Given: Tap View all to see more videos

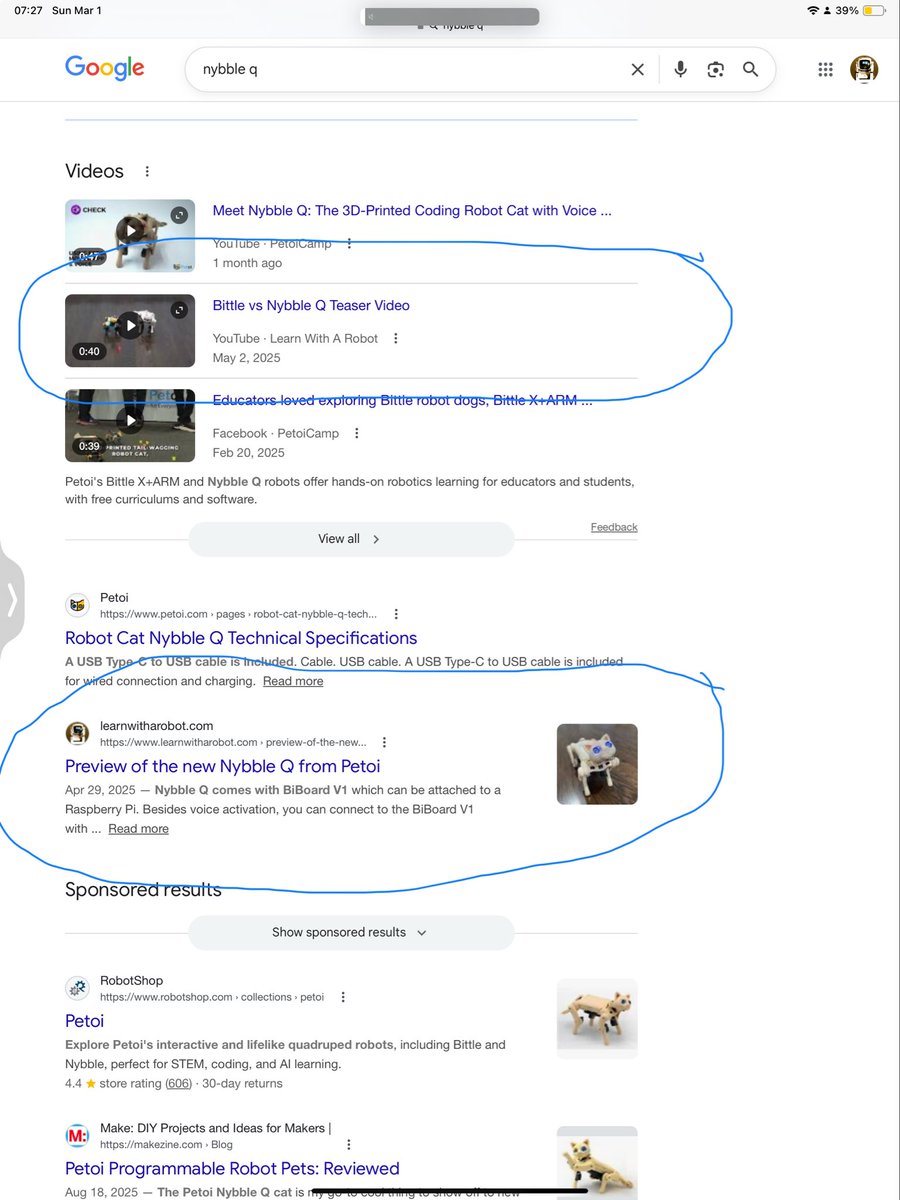Looking at the screenshot, I should point(350,538).
